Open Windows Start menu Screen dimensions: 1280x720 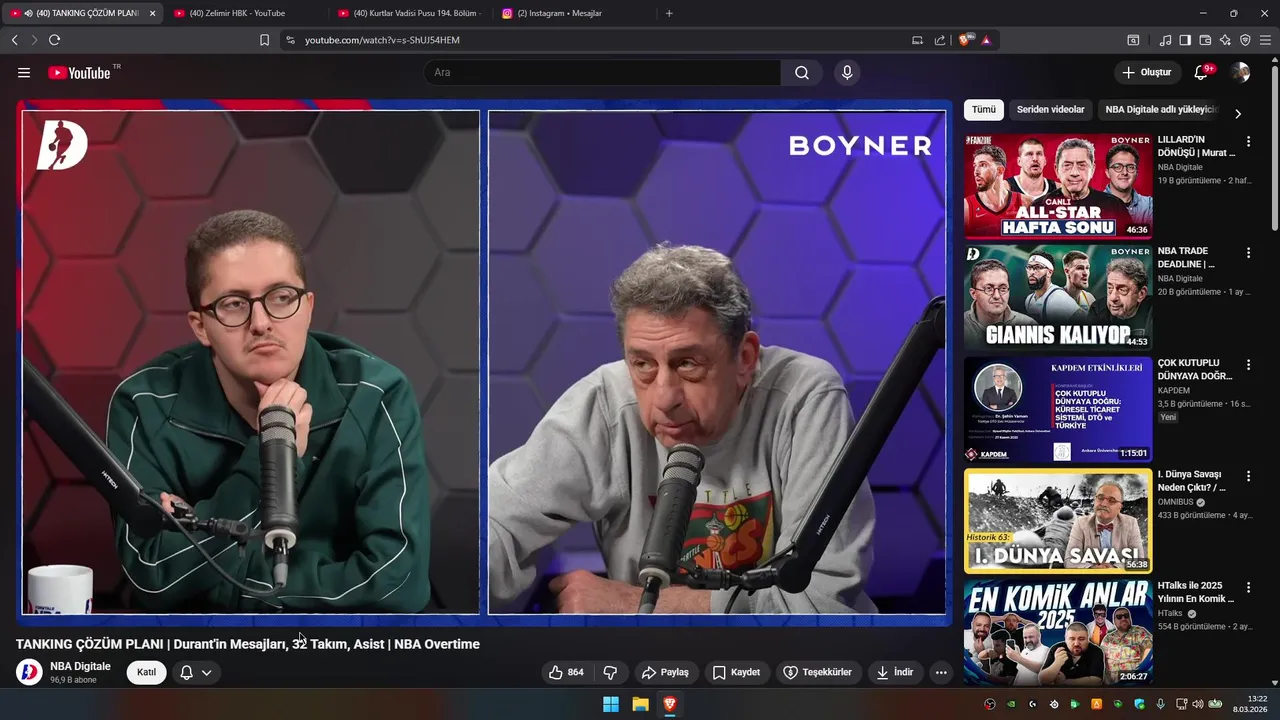[610, 704]
